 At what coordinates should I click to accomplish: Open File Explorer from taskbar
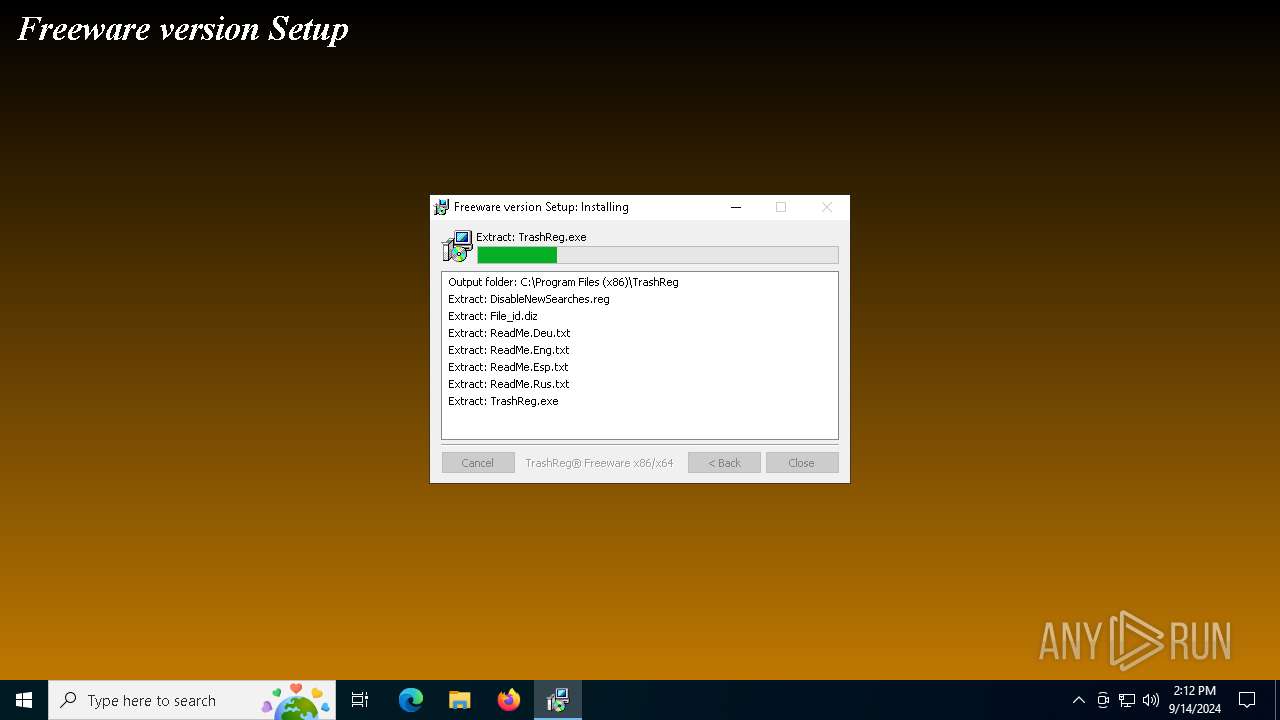[x=460, y=700]
